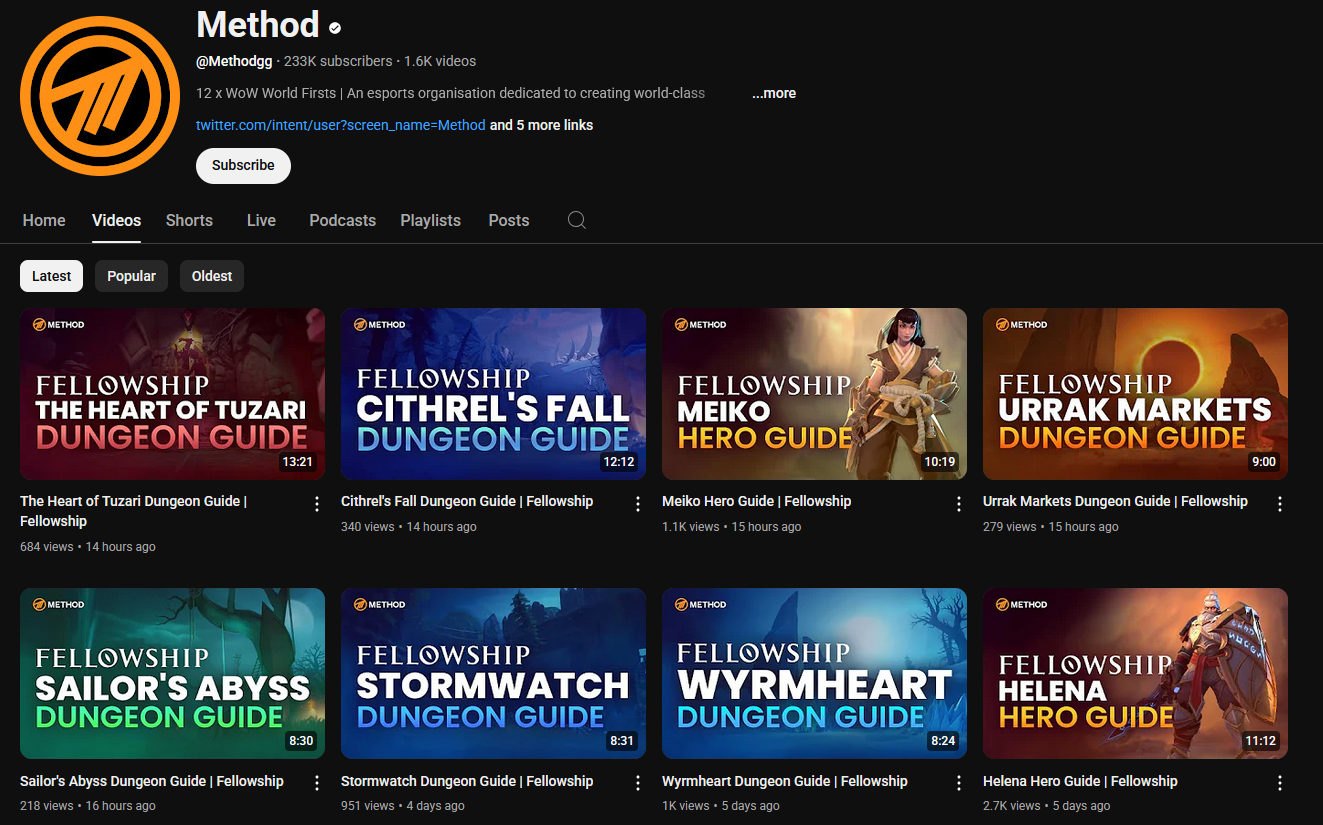
Task: Open 'Cithrel's Fall Dungeon Guide' title link
Action: pyautogui.click(x=467, y=501)
